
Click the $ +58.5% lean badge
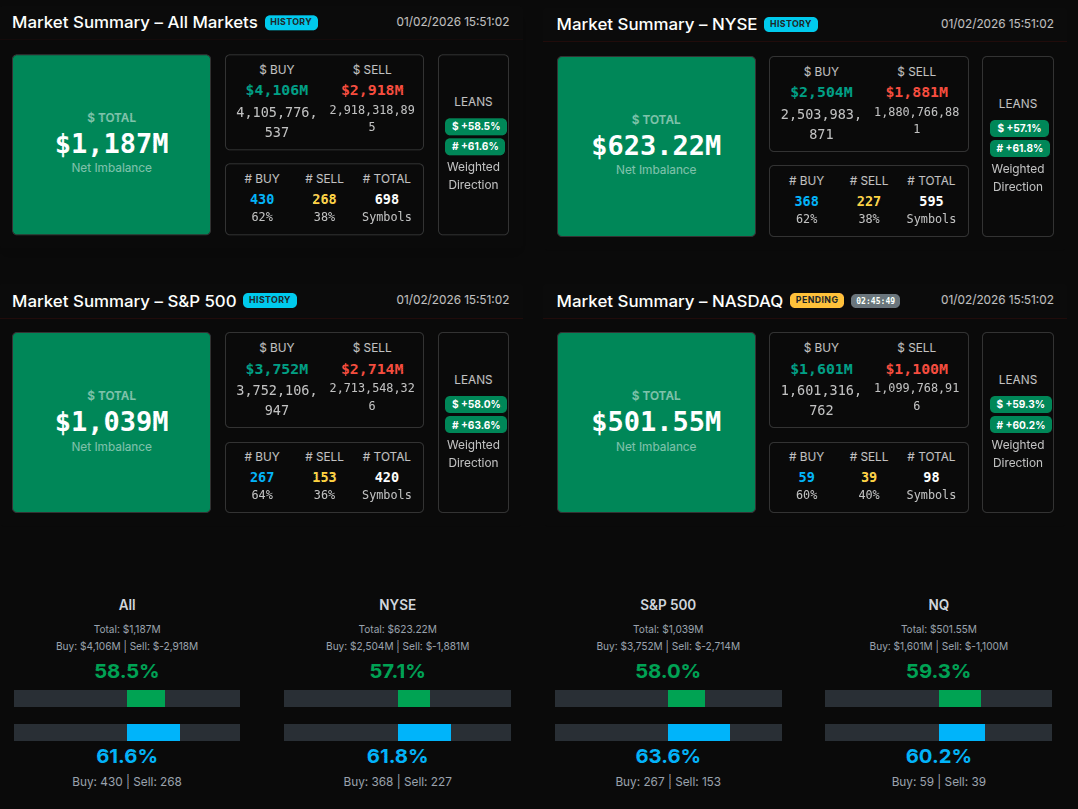tap(476, 127)
